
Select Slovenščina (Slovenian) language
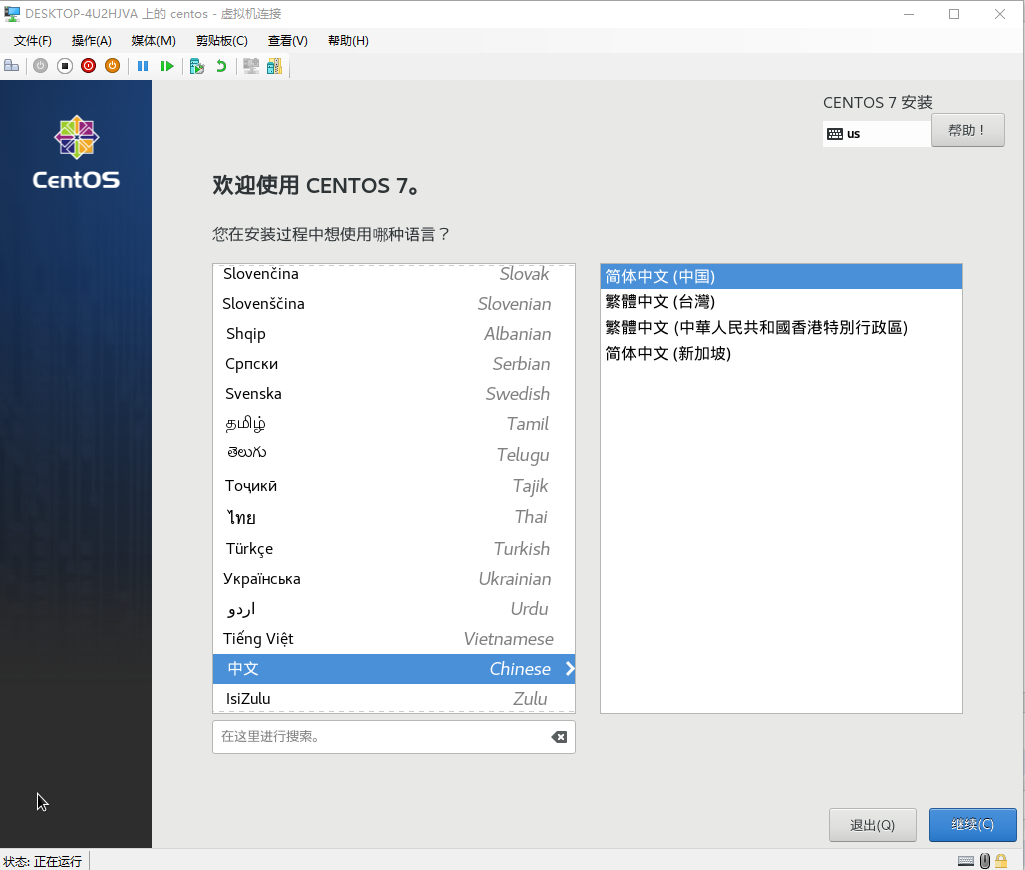coord(394,304)
